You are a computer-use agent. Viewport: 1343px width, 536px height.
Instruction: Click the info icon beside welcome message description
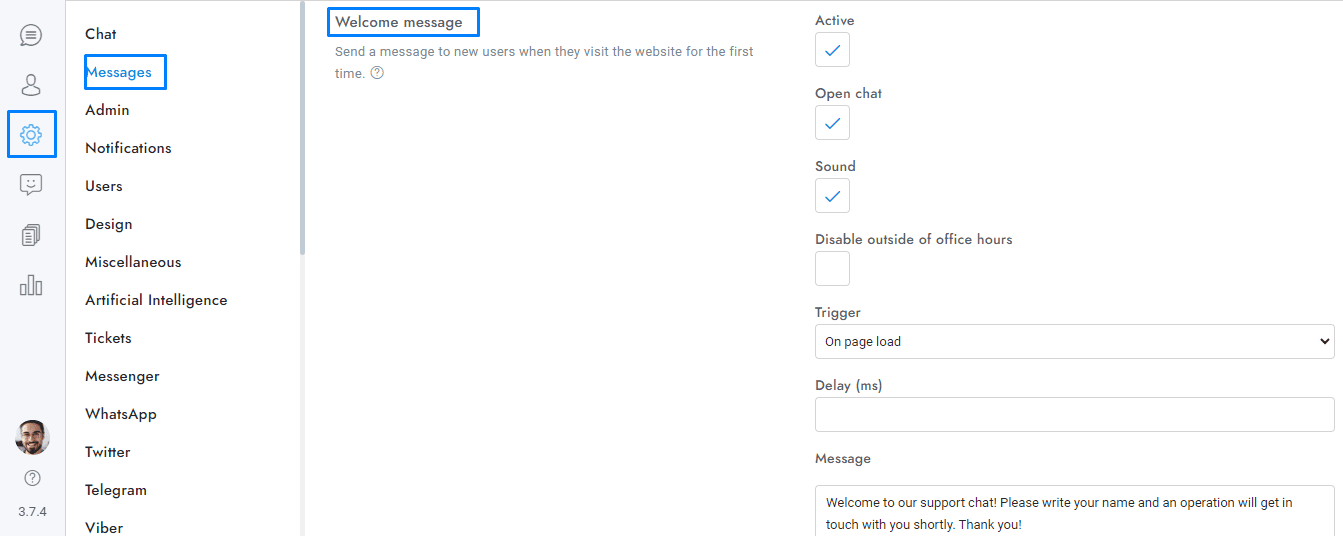coord(377,73)
